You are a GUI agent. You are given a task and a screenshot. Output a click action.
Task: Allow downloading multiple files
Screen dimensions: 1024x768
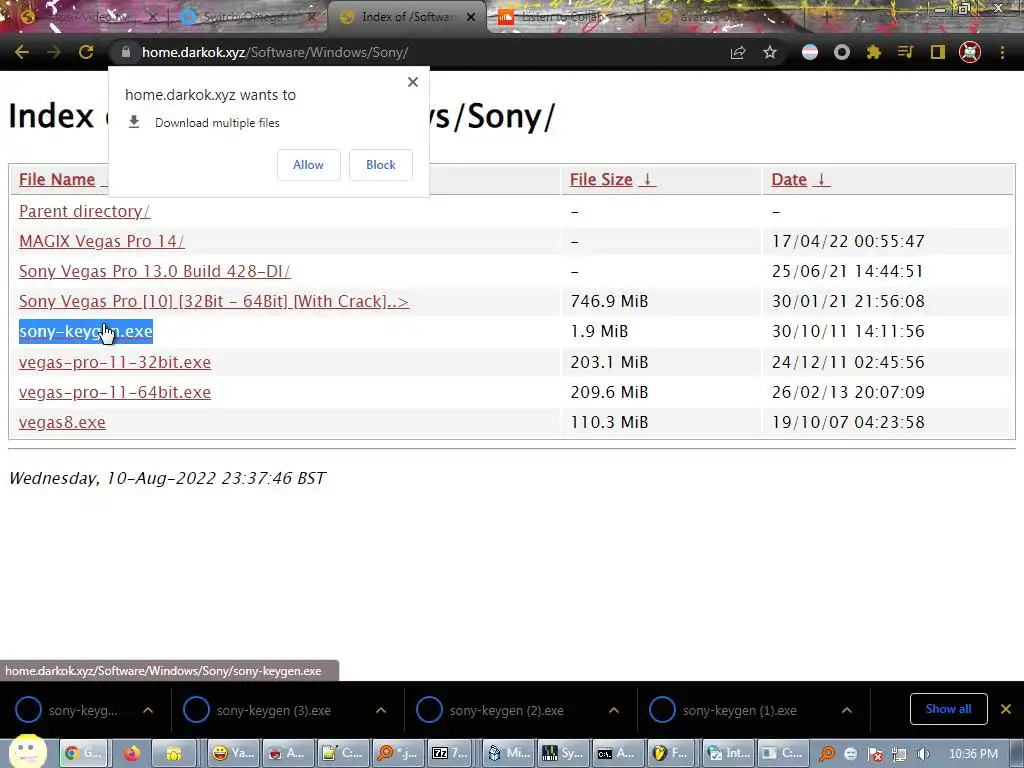308,165
